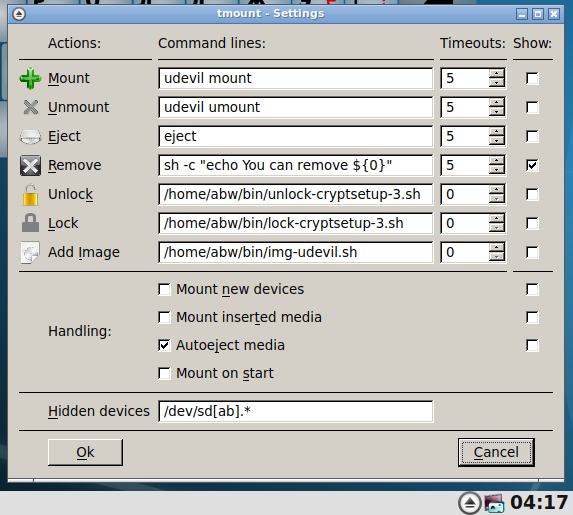Image resolution: width=573 pixels, height=515 pixels.
Task: Confirm settings with the Ok button
Action: point(85,452)
